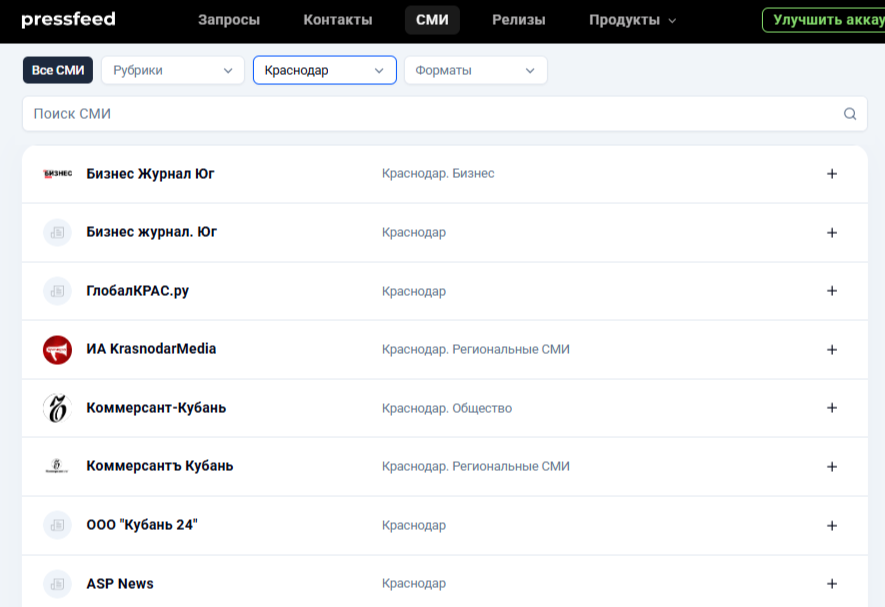Click the magnifier search icon
Image resolution: width=885 pixels, height=607 pixels.
[850, 114]
